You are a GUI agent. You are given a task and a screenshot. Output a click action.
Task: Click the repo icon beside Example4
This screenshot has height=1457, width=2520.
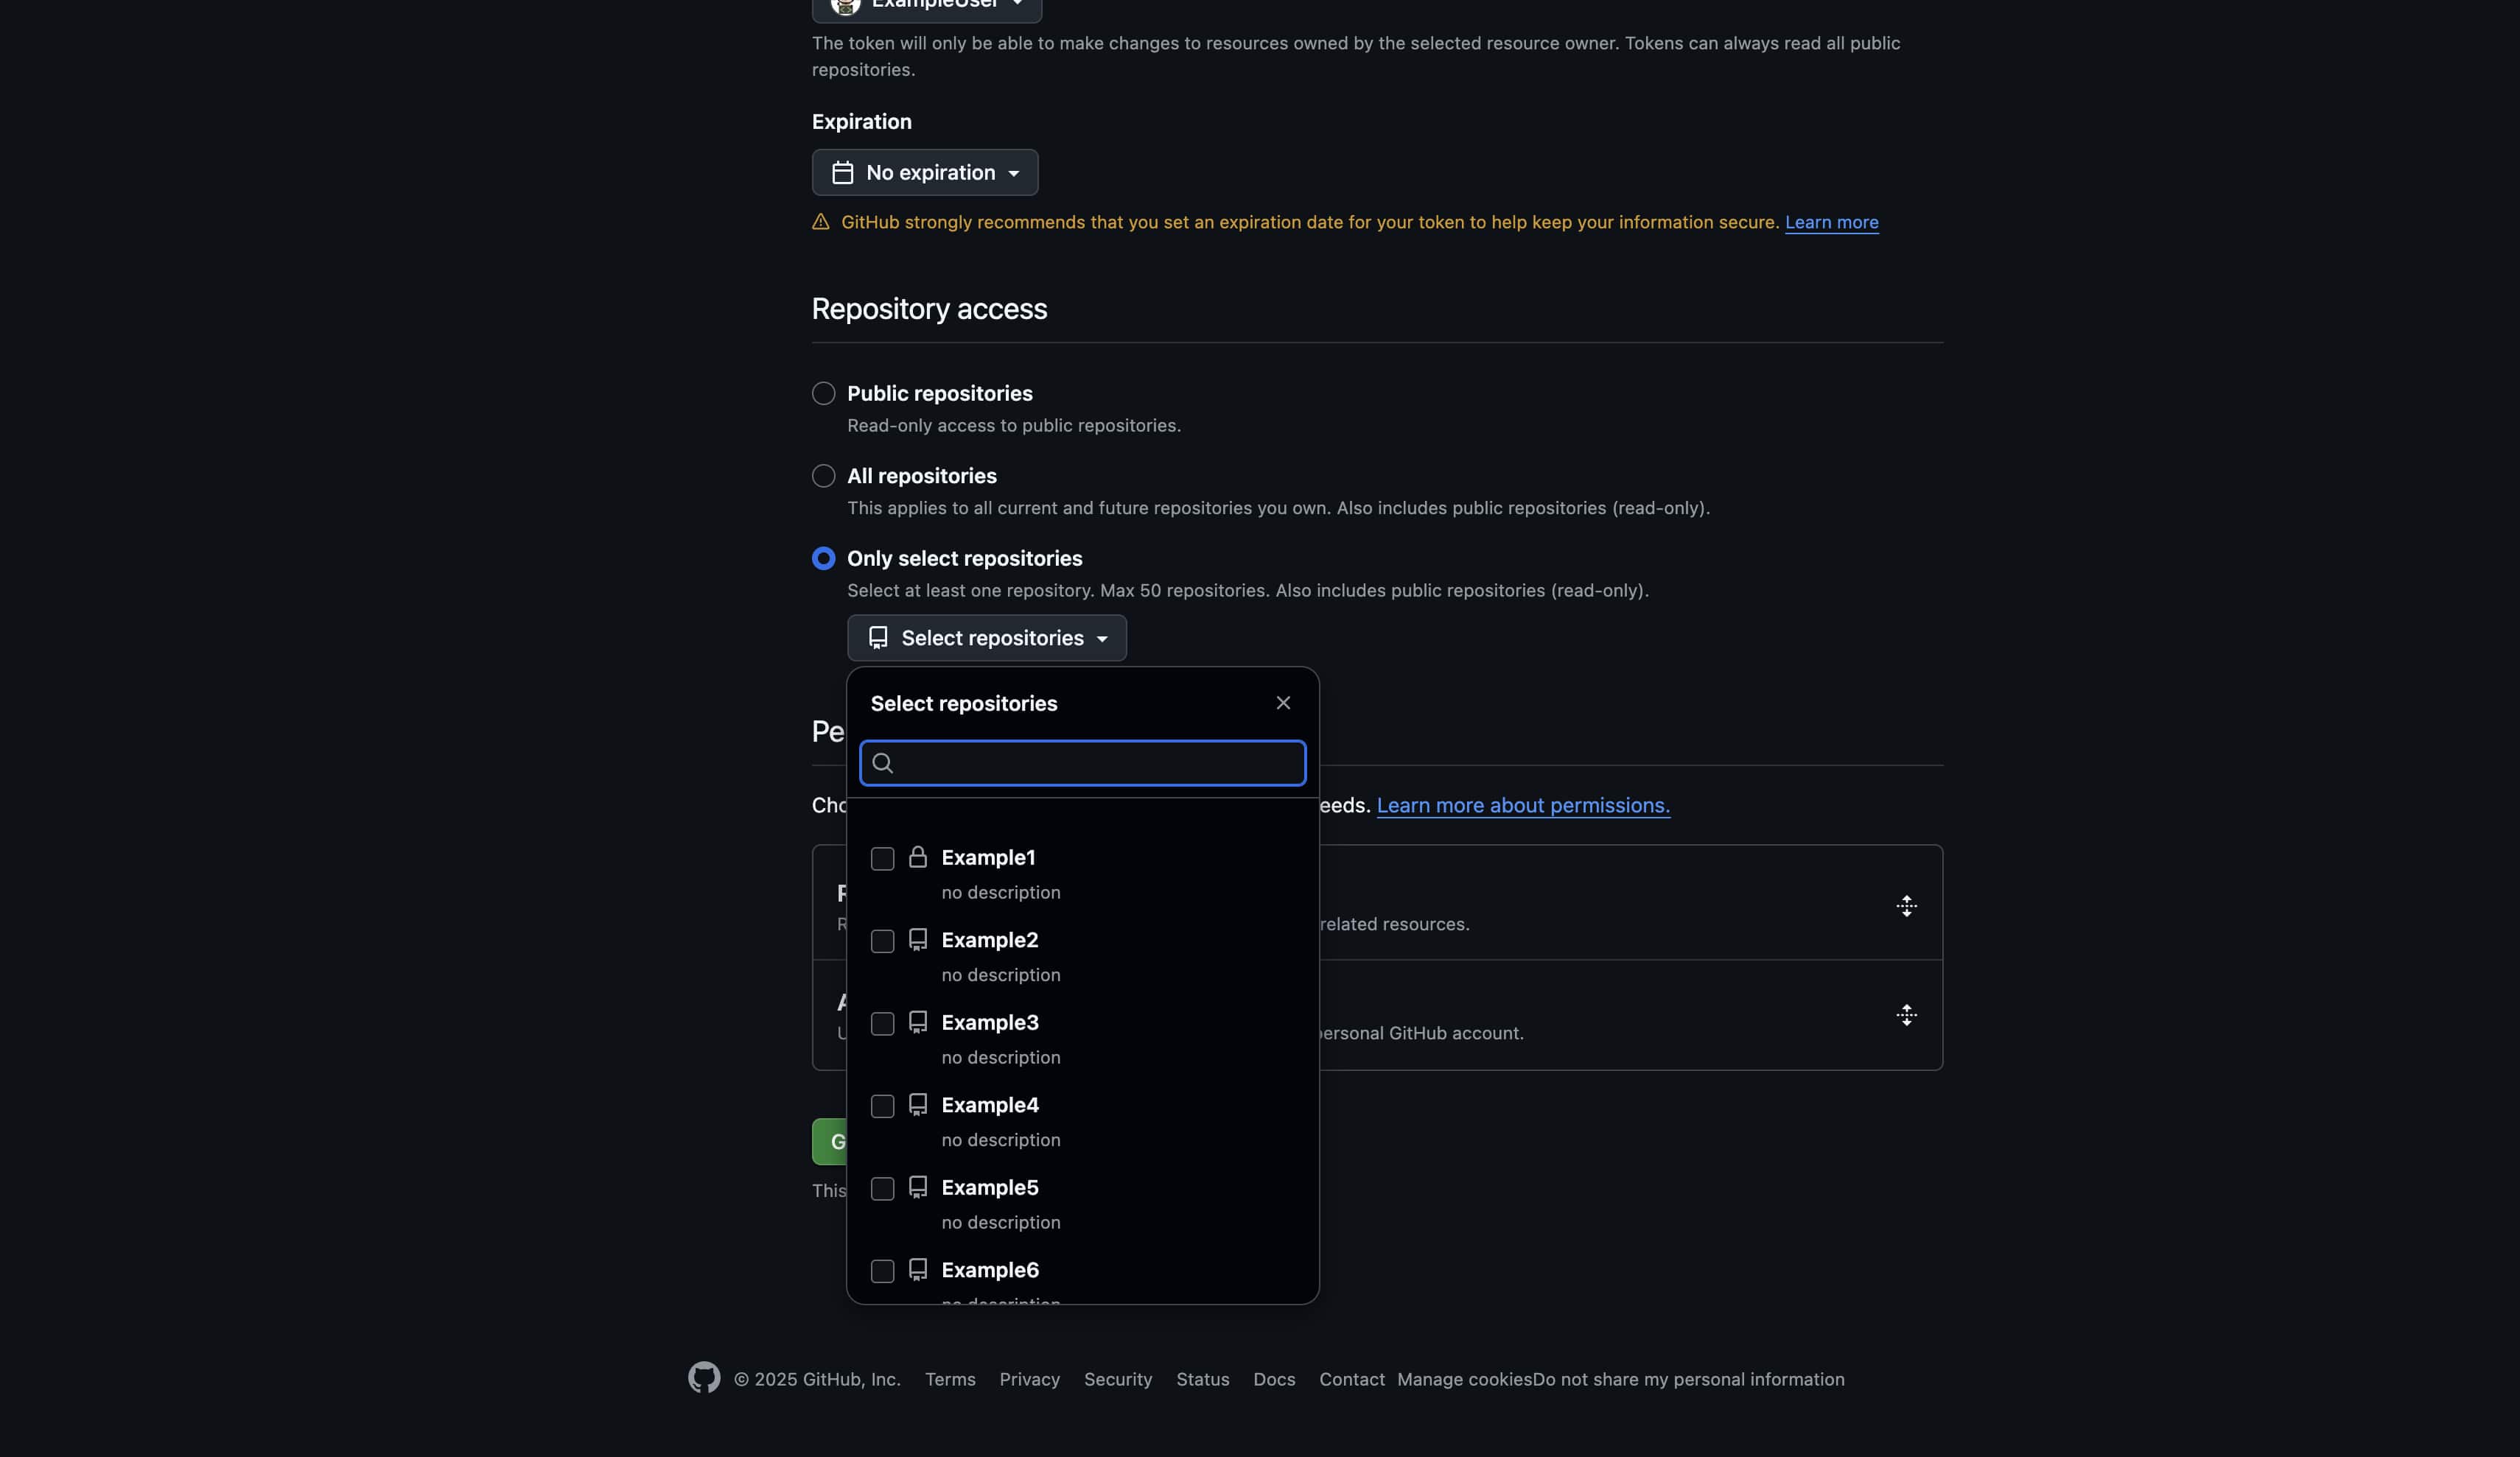point(918,1105)
